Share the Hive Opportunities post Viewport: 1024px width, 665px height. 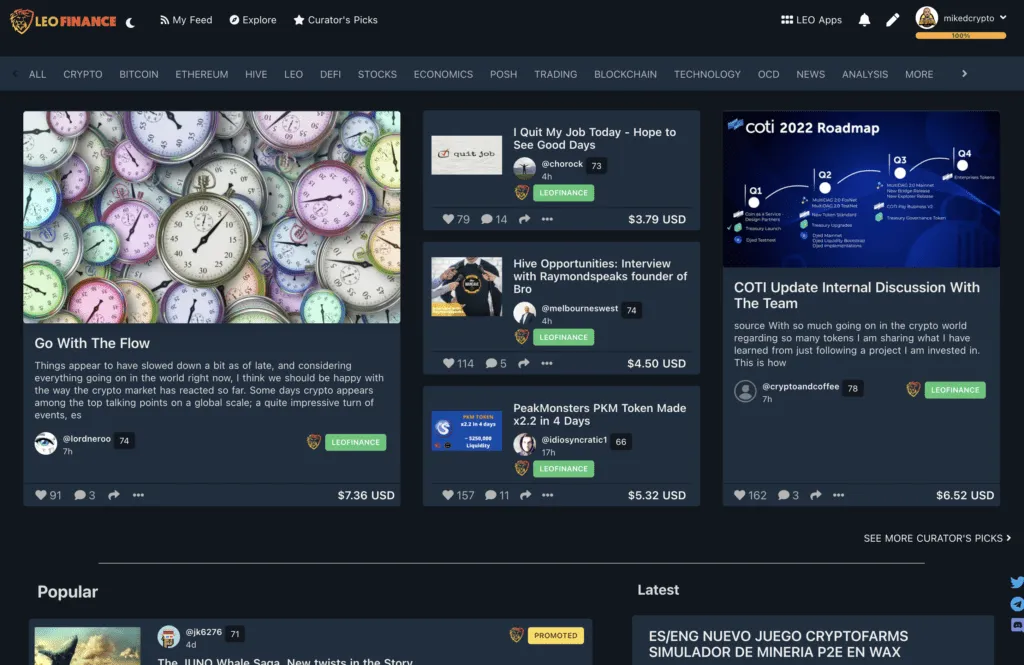click(524, 363)
